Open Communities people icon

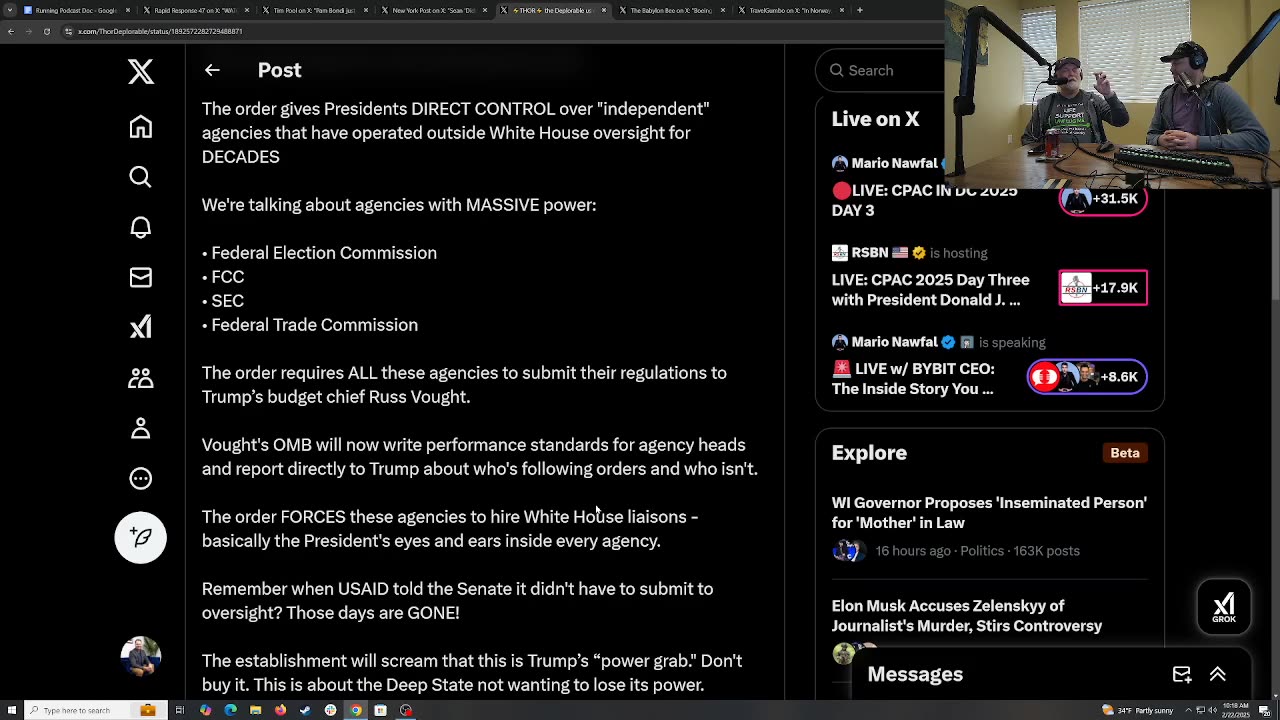pos(140,377)
